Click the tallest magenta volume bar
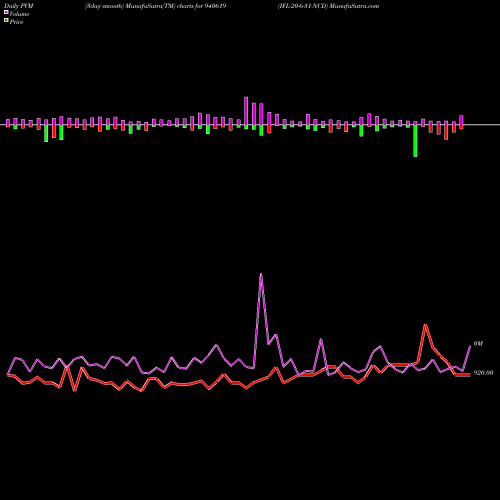 point(246,111)
